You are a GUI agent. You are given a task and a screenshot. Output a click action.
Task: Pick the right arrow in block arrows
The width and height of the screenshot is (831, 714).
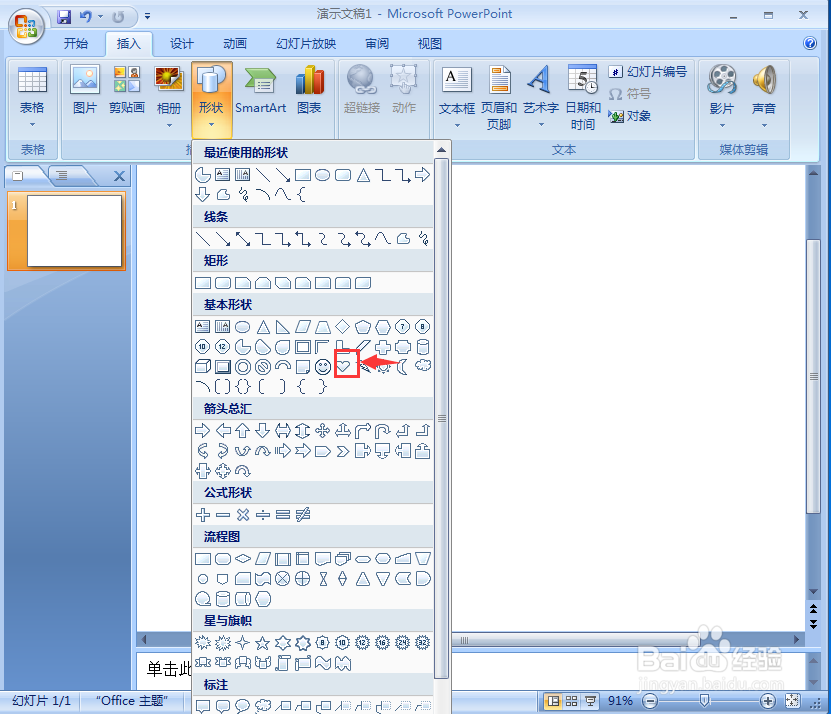[x=202, y=430]
